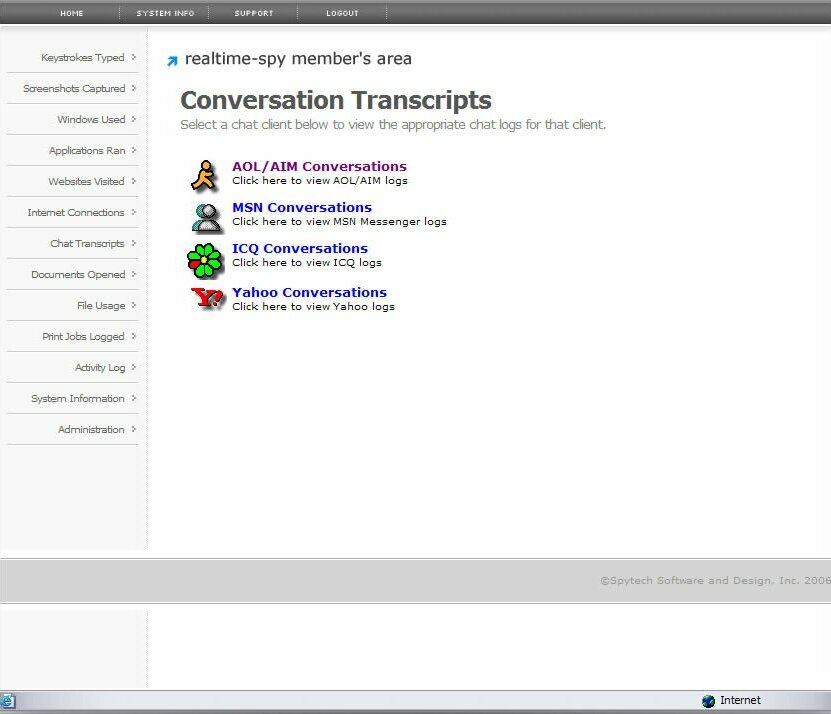Screen dimensions: 831x714
Task: Click LOGOUT in the top bar
Action: coord(342,13)
